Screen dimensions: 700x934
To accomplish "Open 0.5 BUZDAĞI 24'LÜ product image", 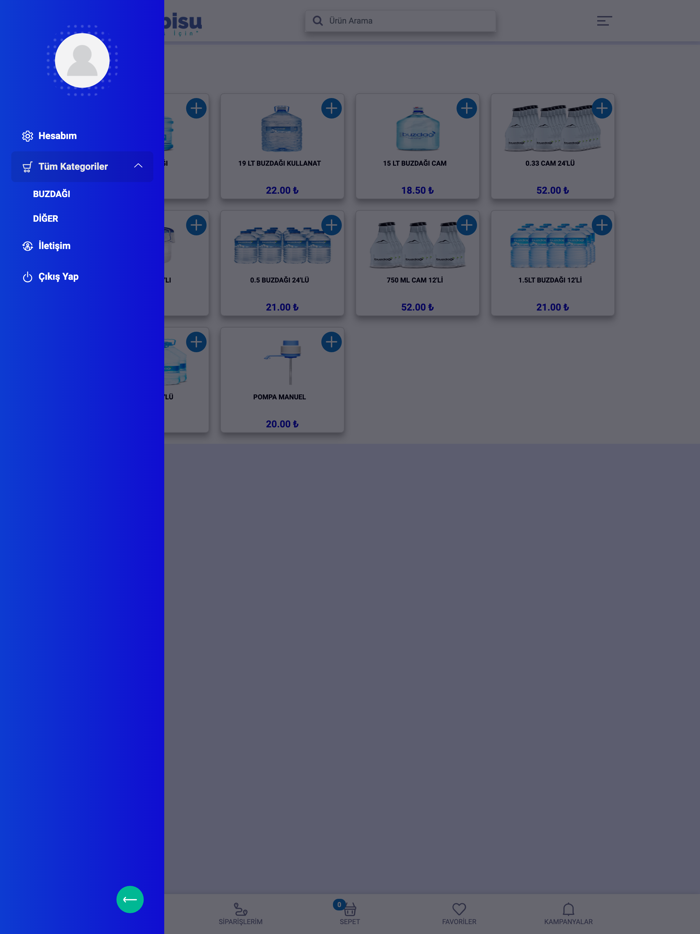I will pos(282,245).
